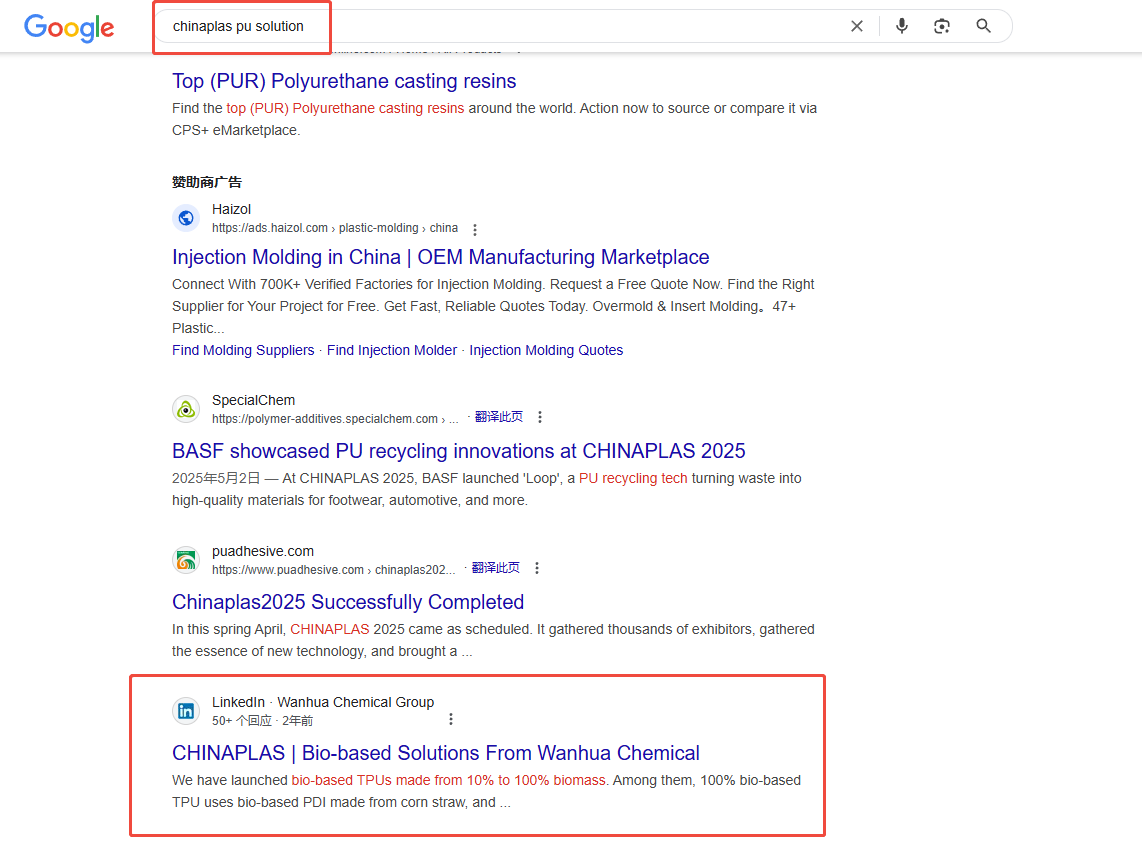Screen dimensions: 1142x844
Task: Clear the search box with X icon
Action: tap(856, 26)
